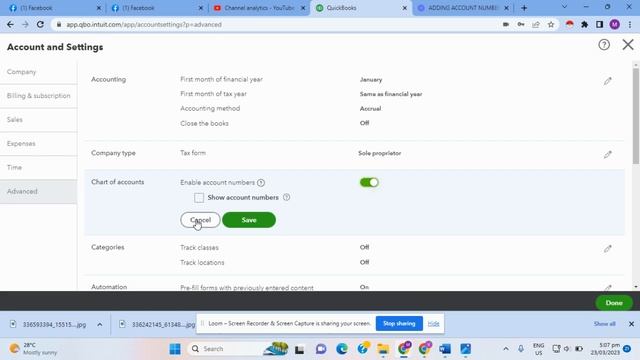Switch to the first Facebook tab
The height and width of the screenshot is (360, 640).
54,8
